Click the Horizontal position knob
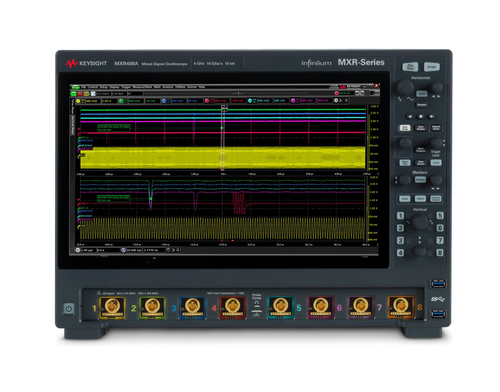Image resolution: width=500 pixels, height=392 pixels. 437,87
